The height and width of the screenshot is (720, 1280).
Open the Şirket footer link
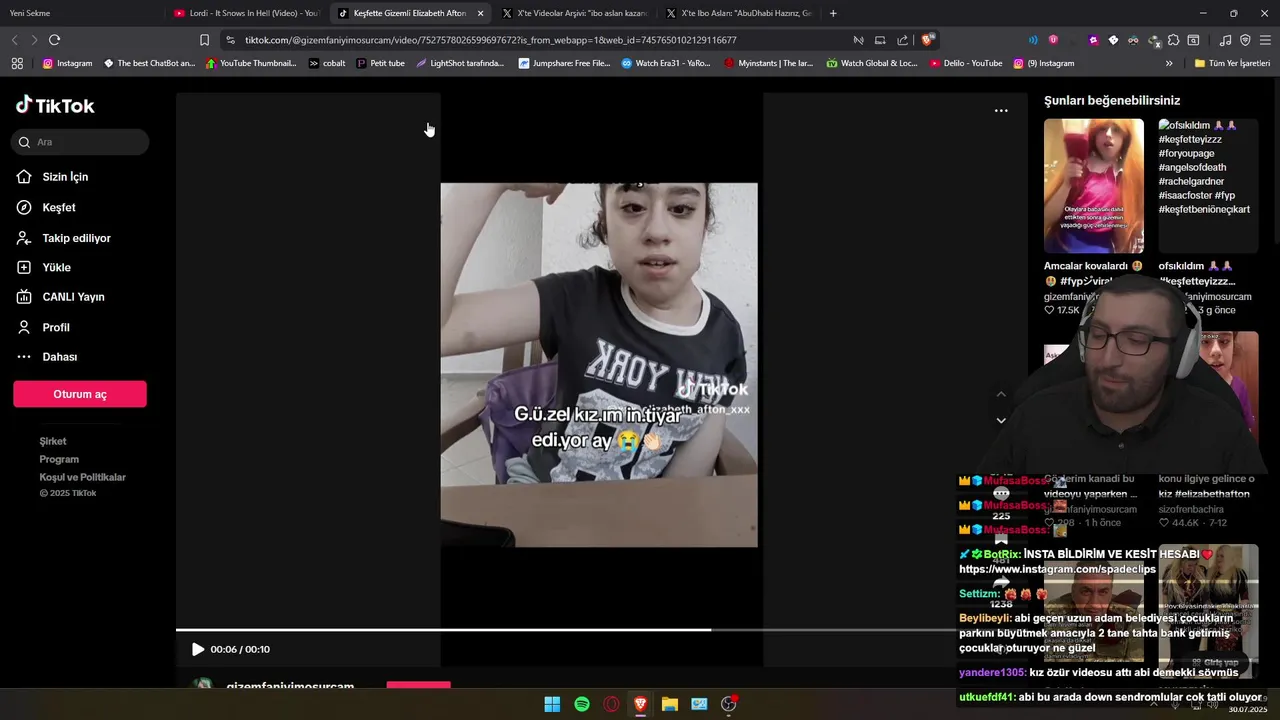[53, 441]
